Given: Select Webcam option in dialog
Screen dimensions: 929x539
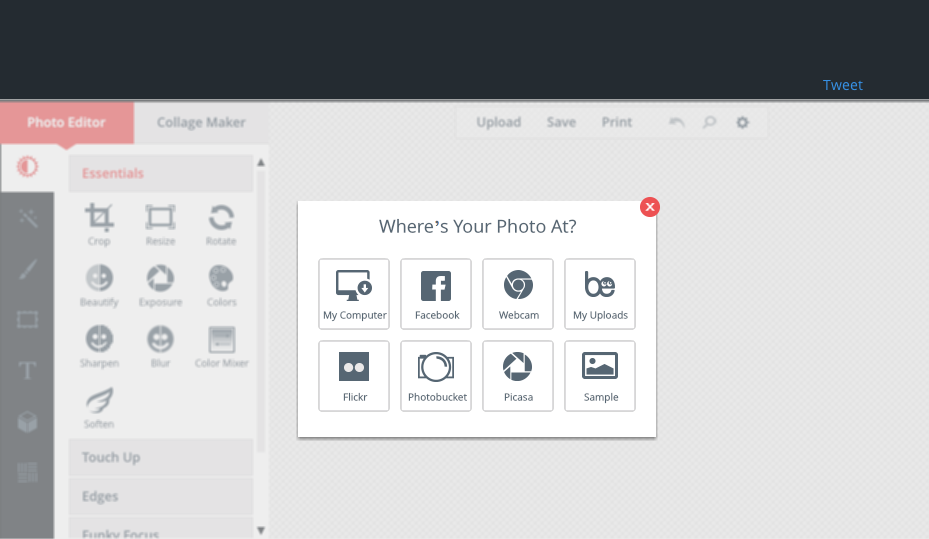Looking at the screenshot, I should point(518,294).
